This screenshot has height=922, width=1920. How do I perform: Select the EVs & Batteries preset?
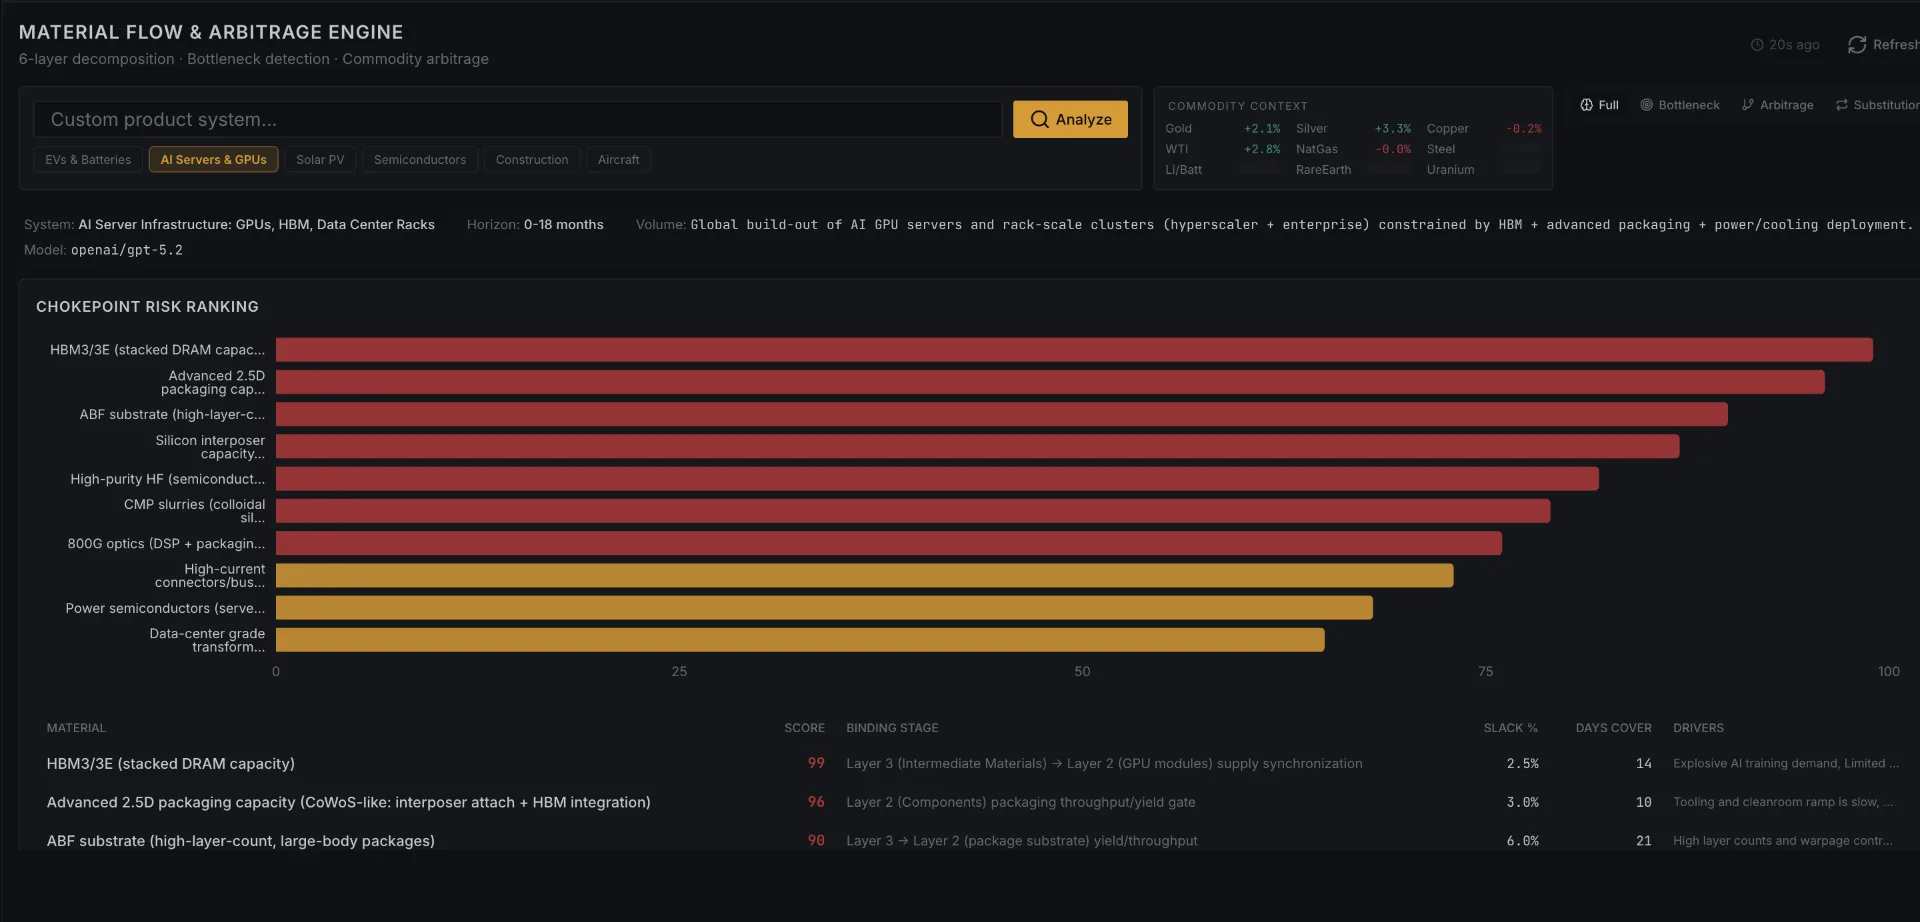(88, 160)
